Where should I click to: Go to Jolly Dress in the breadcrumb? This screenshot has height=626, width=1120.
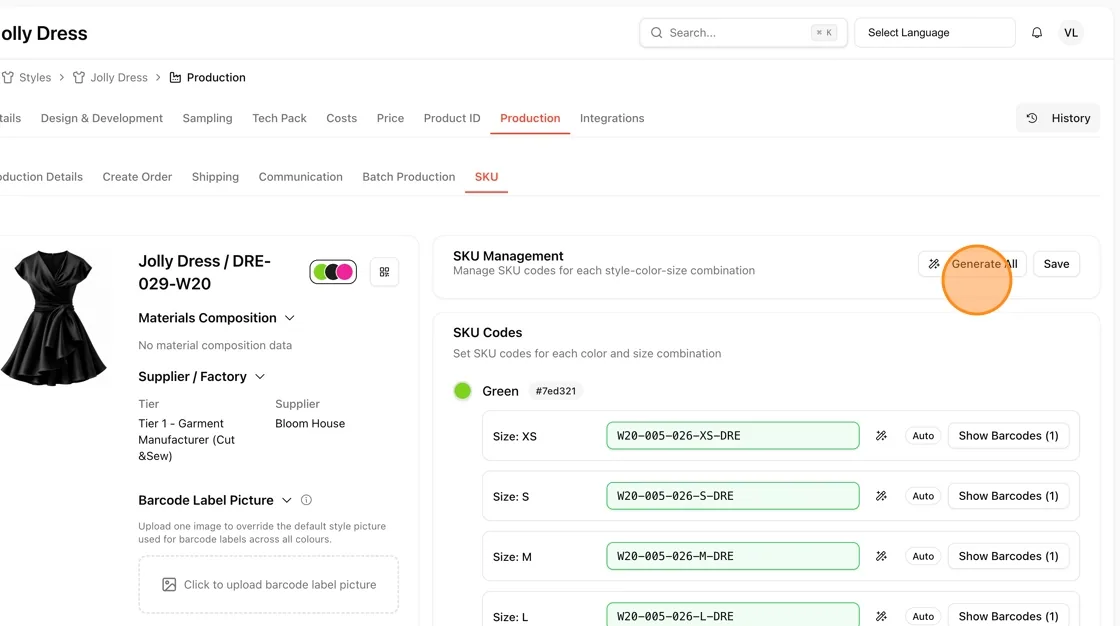(119, 77)
